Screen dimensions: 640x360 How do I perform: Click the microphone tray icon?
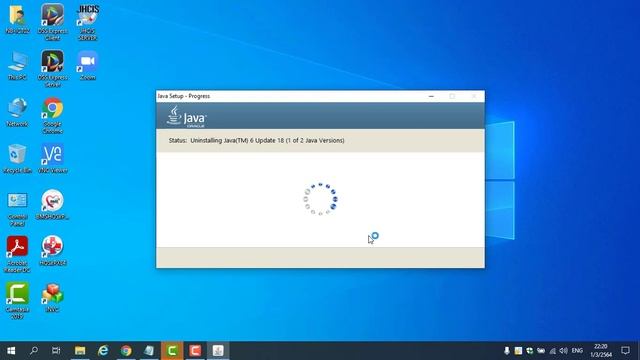click(507, 351)
